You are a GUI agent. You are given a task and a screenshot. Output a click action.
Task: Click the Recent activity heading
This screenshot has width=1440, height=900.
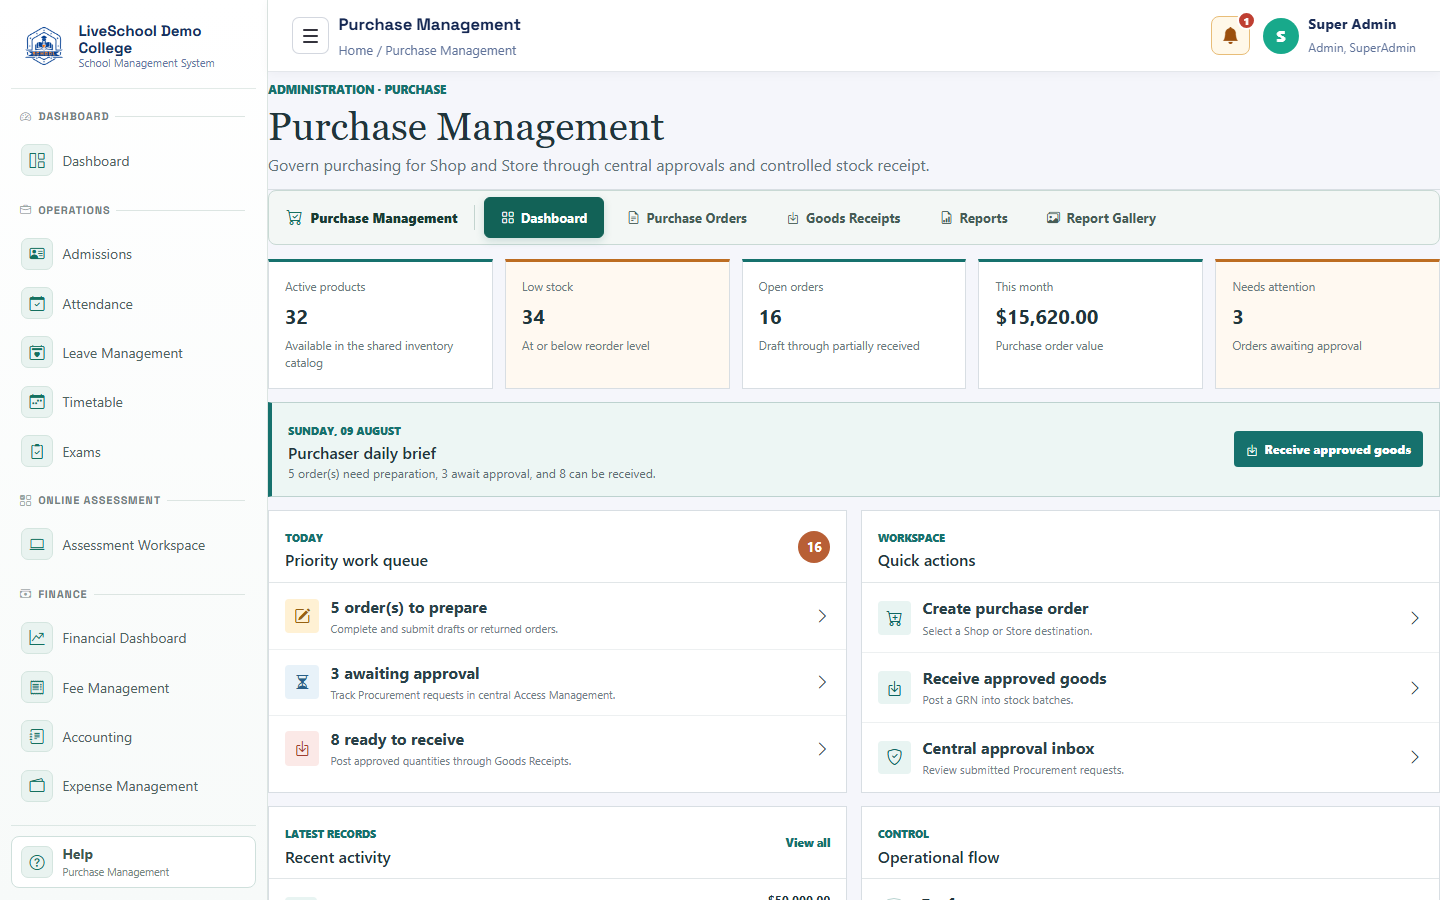(338, 858)
